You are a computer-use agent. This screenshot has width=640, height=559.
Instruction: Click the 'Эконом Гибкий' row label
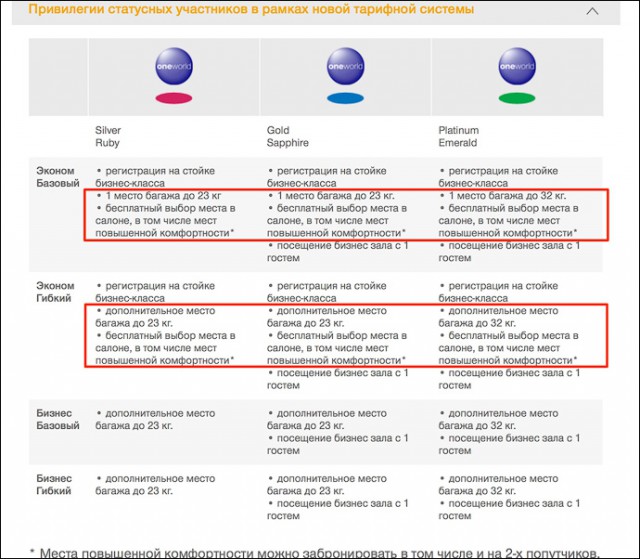[55, 292]
